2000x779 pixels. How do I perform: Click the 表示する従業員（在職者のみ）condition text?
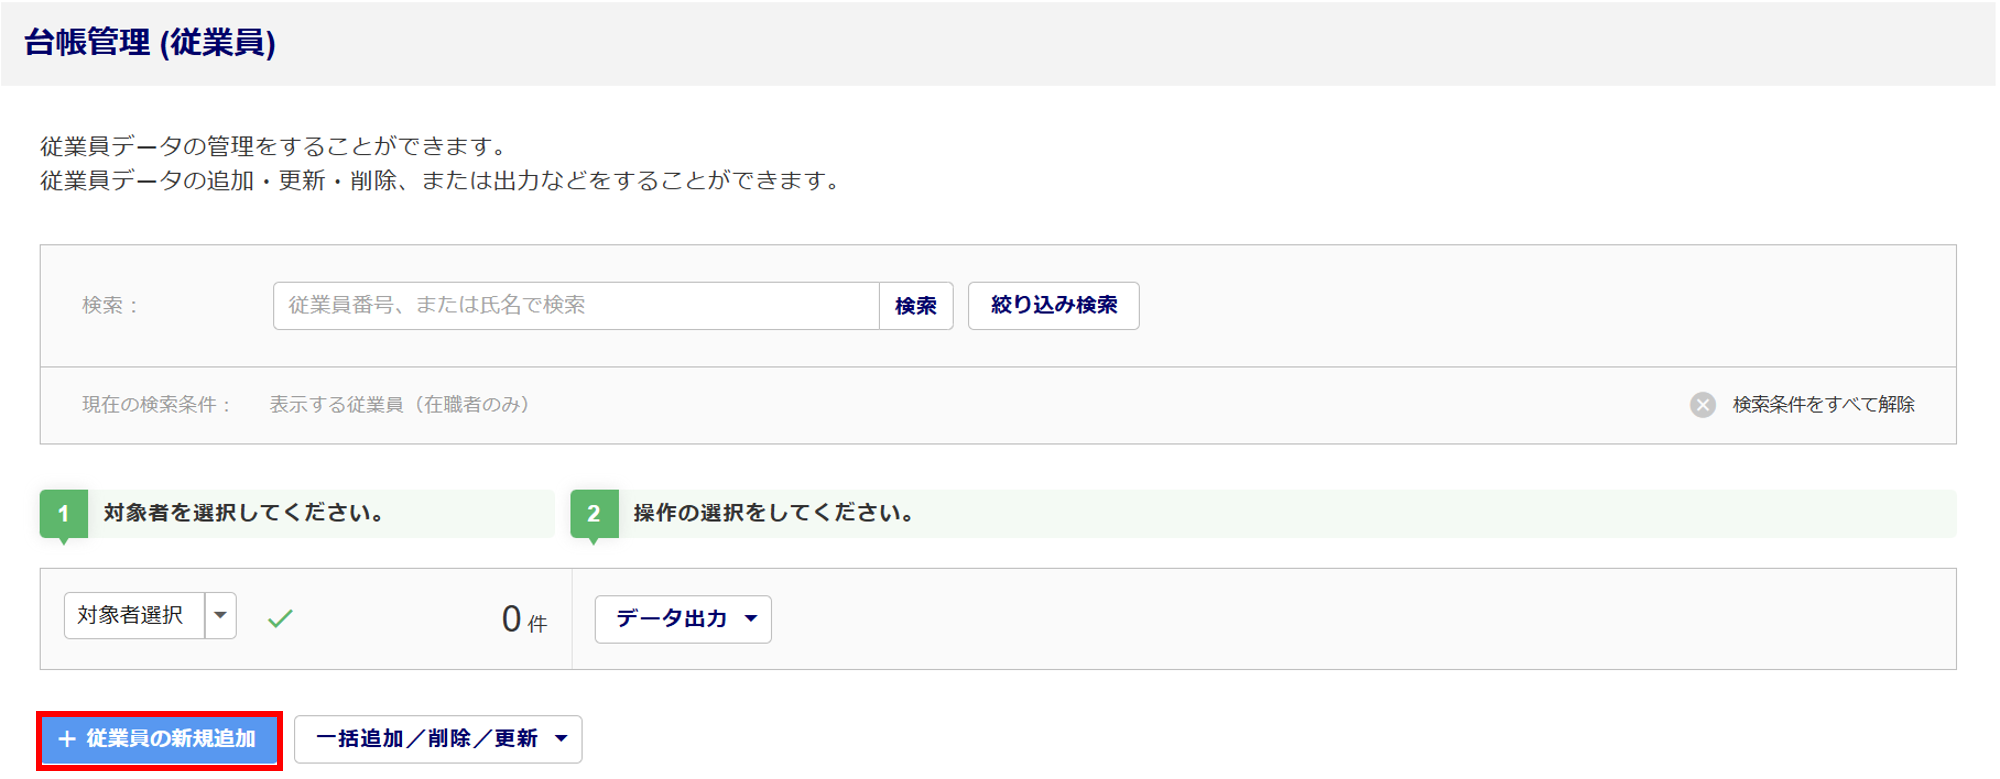click(400, 405)
